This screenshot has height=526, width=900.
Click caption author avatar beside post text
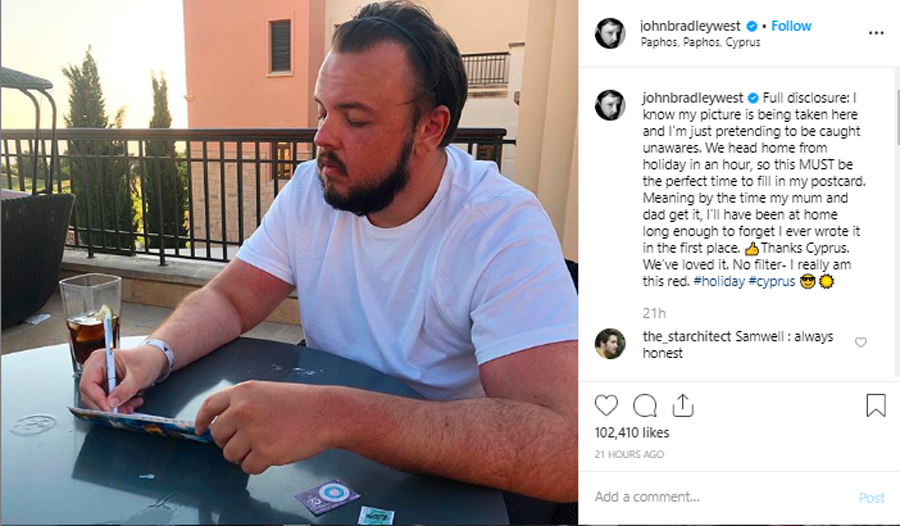pos(610,105)
